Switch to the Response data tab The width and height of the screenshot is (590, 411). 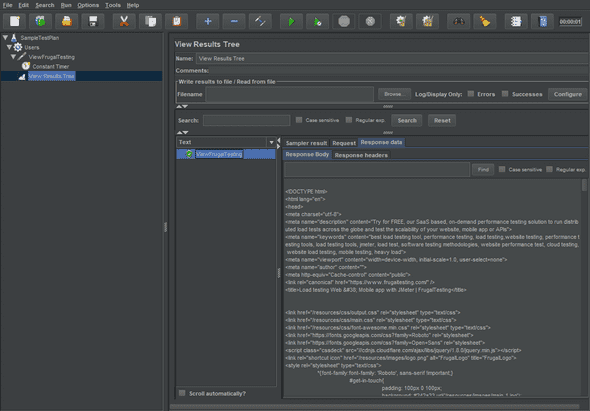tap(381, 142)
